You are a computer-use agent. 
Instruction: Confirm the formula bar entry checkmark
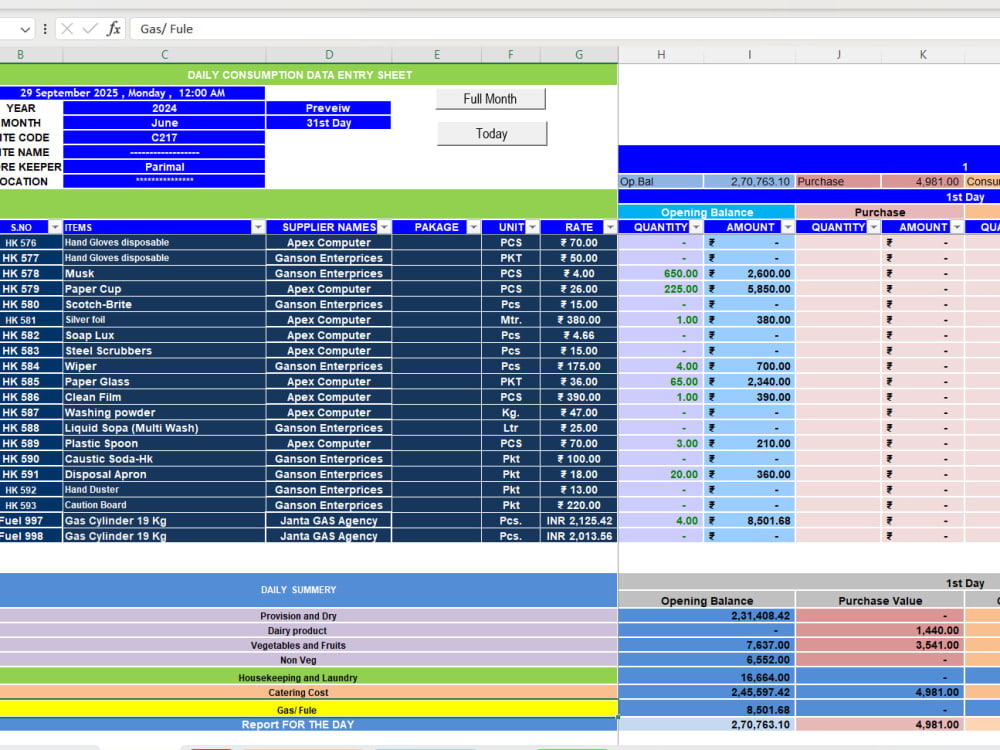click(x=90, y=29)
